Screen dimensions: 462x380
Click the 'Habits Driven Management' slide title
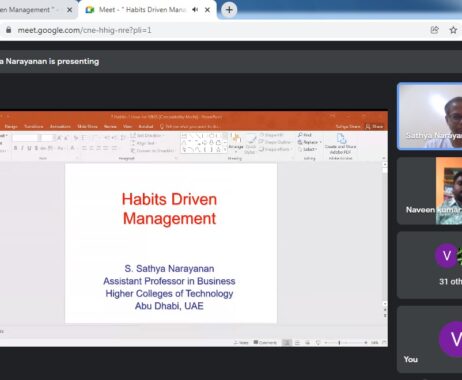(x=169, y=209)
